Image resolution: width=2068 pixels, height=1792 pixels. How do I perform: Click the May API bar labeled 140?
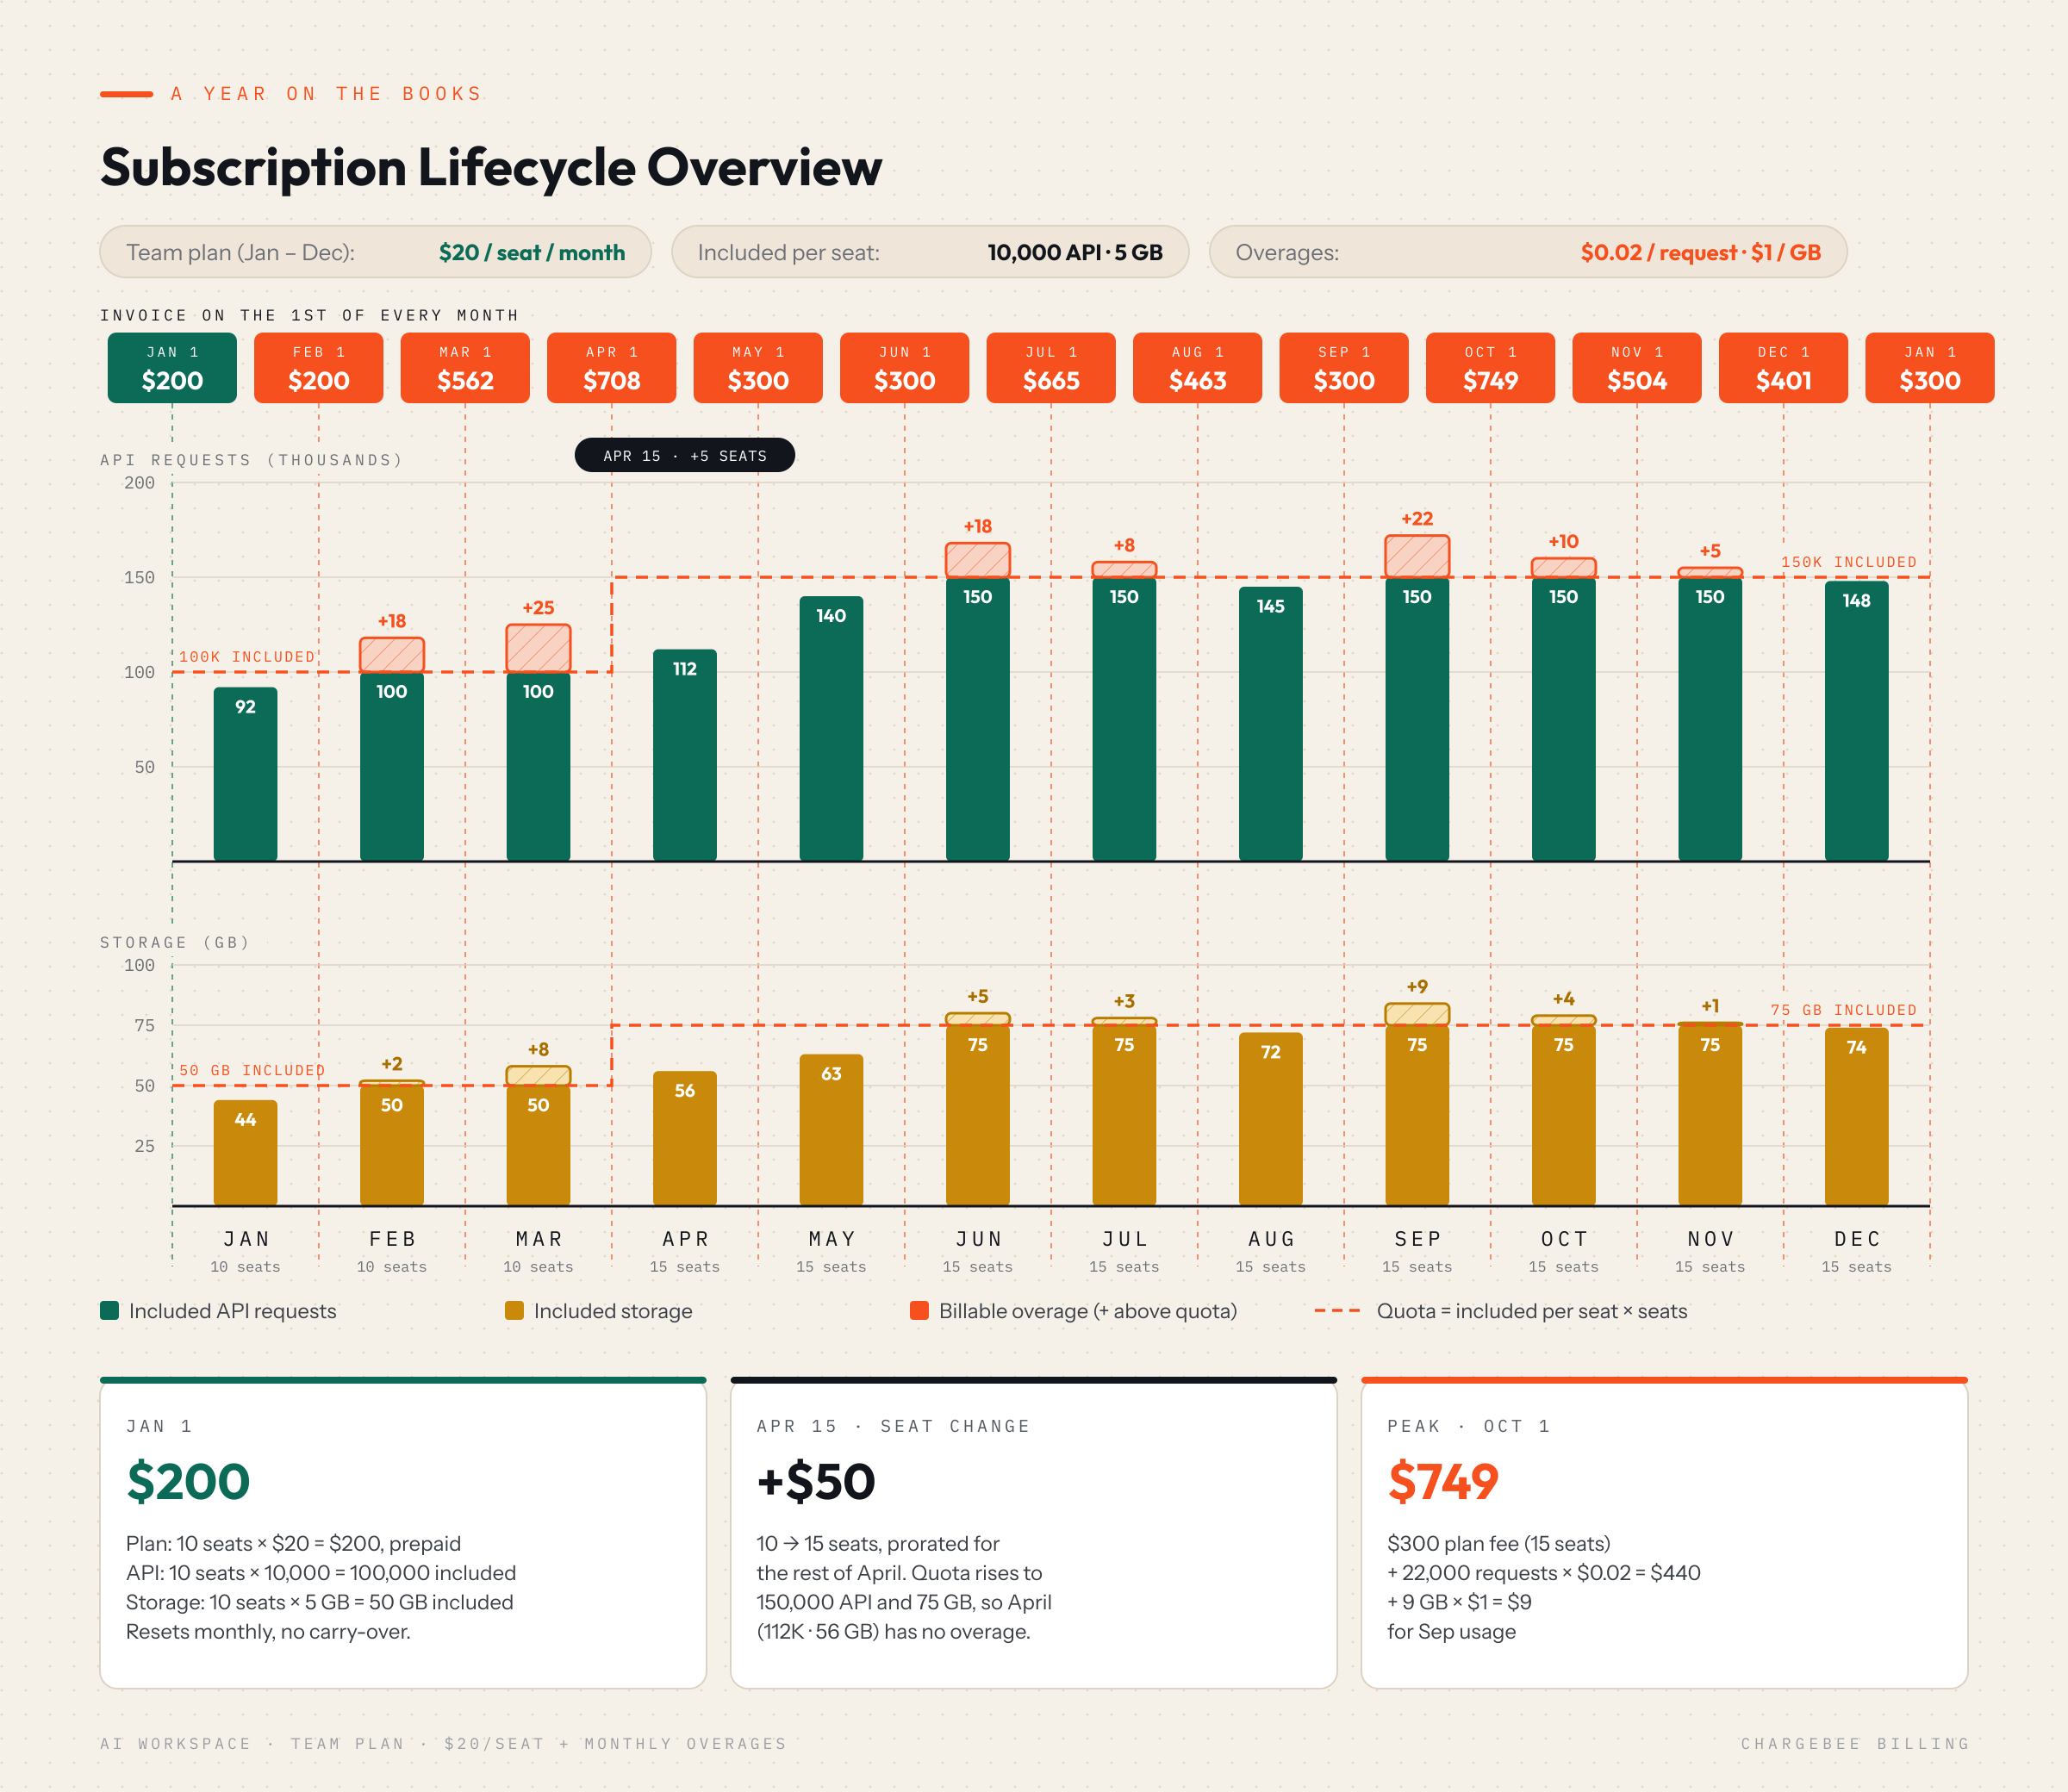[831, 729]
